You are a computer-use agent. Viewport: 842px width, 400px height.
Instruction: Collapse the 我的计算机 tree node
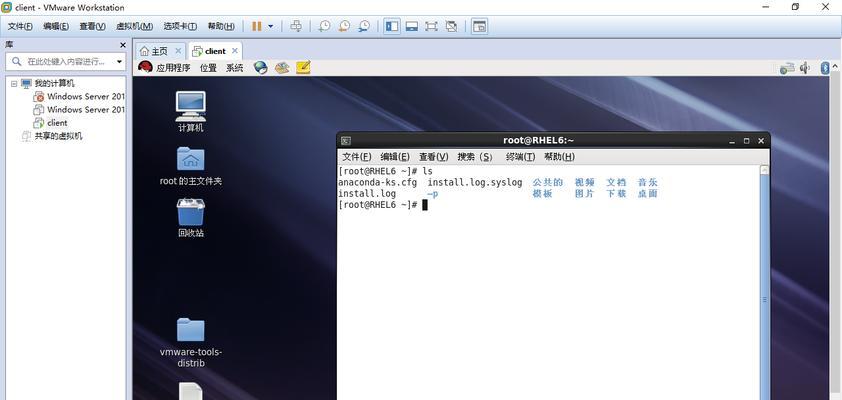pyautogui.click(x=14, y=84)
